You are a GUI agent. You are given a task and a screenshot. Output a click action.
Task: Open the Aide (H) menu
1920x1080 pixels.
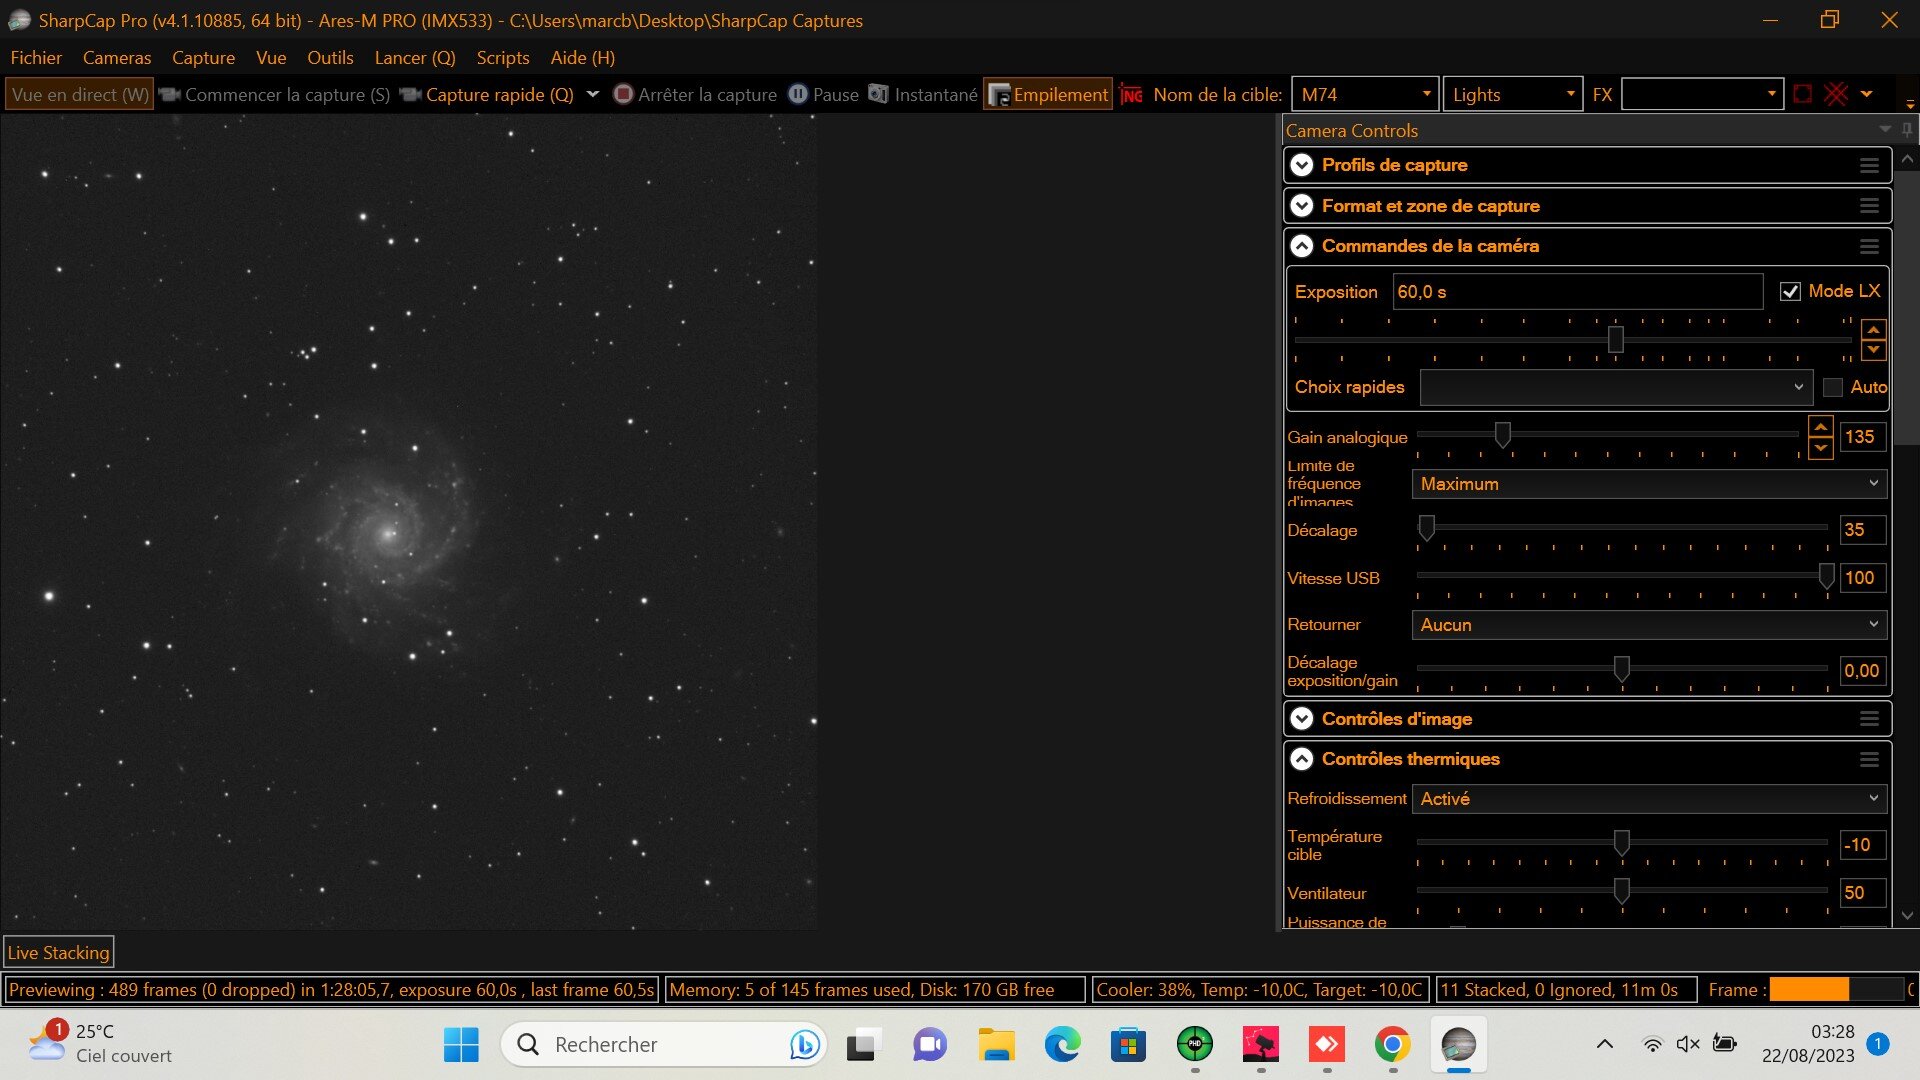(x=583, y=58)
